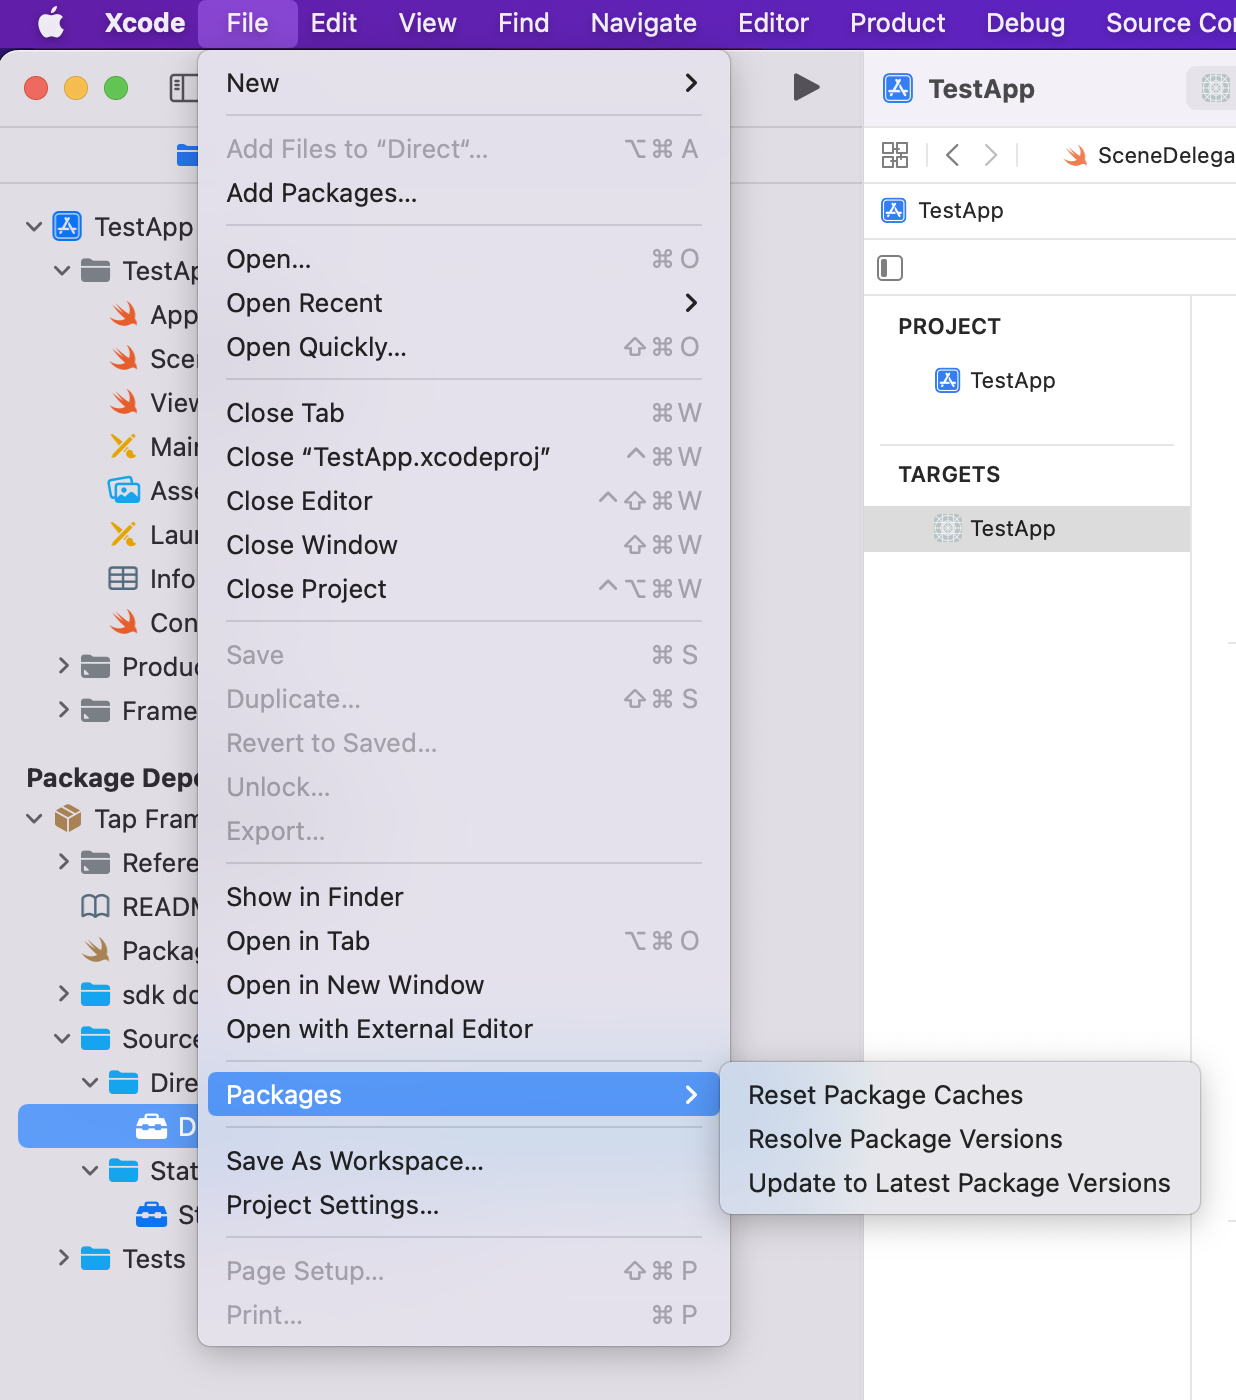This screenshot has width=1236, height=1400.
Task: Click the TestApp project icon in navigator
Action: (x=67, y=226)
